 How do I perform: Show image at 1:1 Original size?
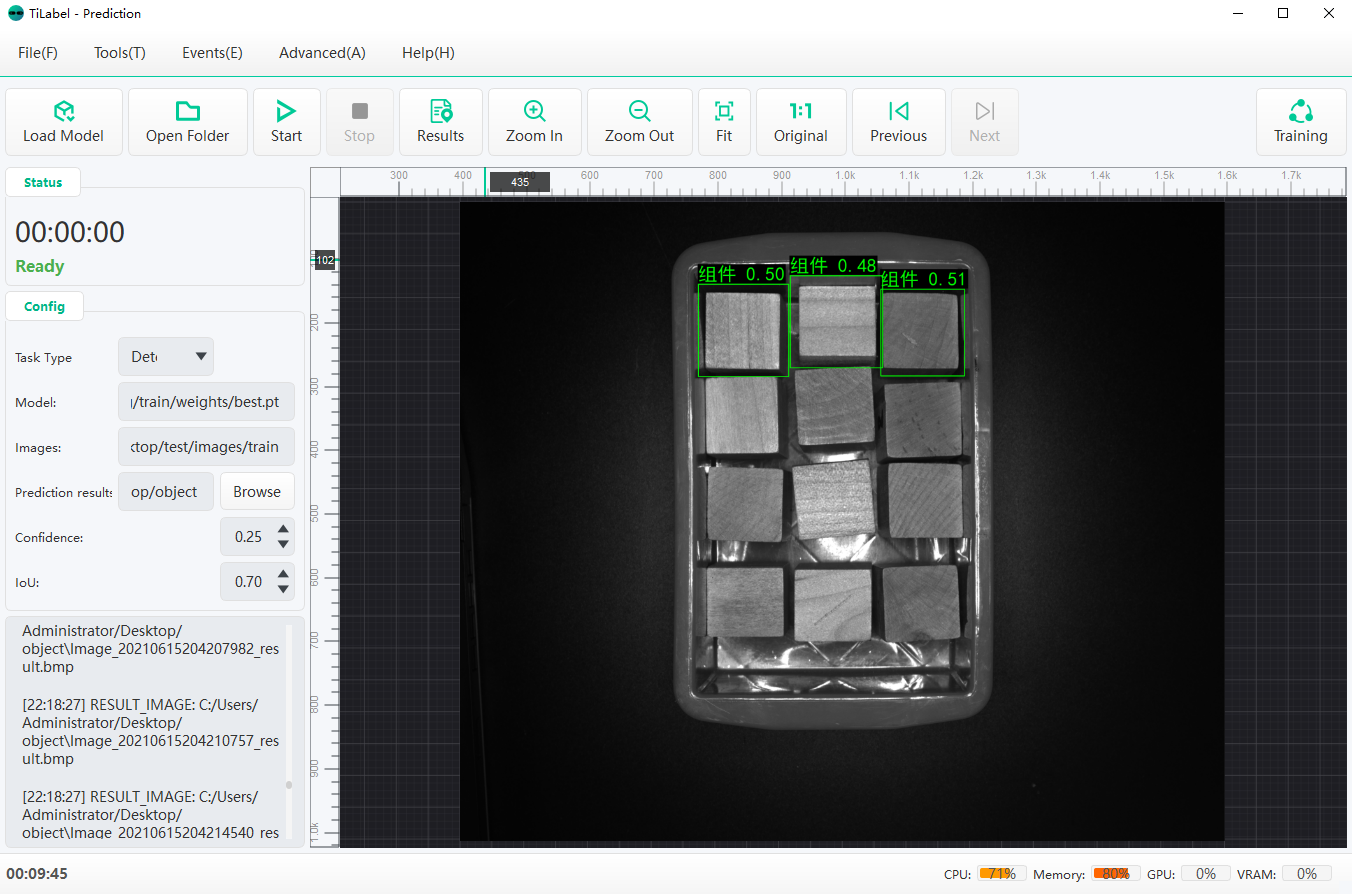pyautogui.click(x=800, y=121)
